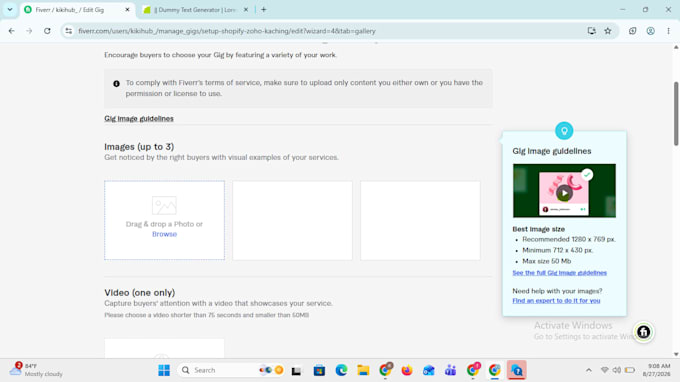
Task: Open the Gig image guidelines link
Action: (139, 118)
